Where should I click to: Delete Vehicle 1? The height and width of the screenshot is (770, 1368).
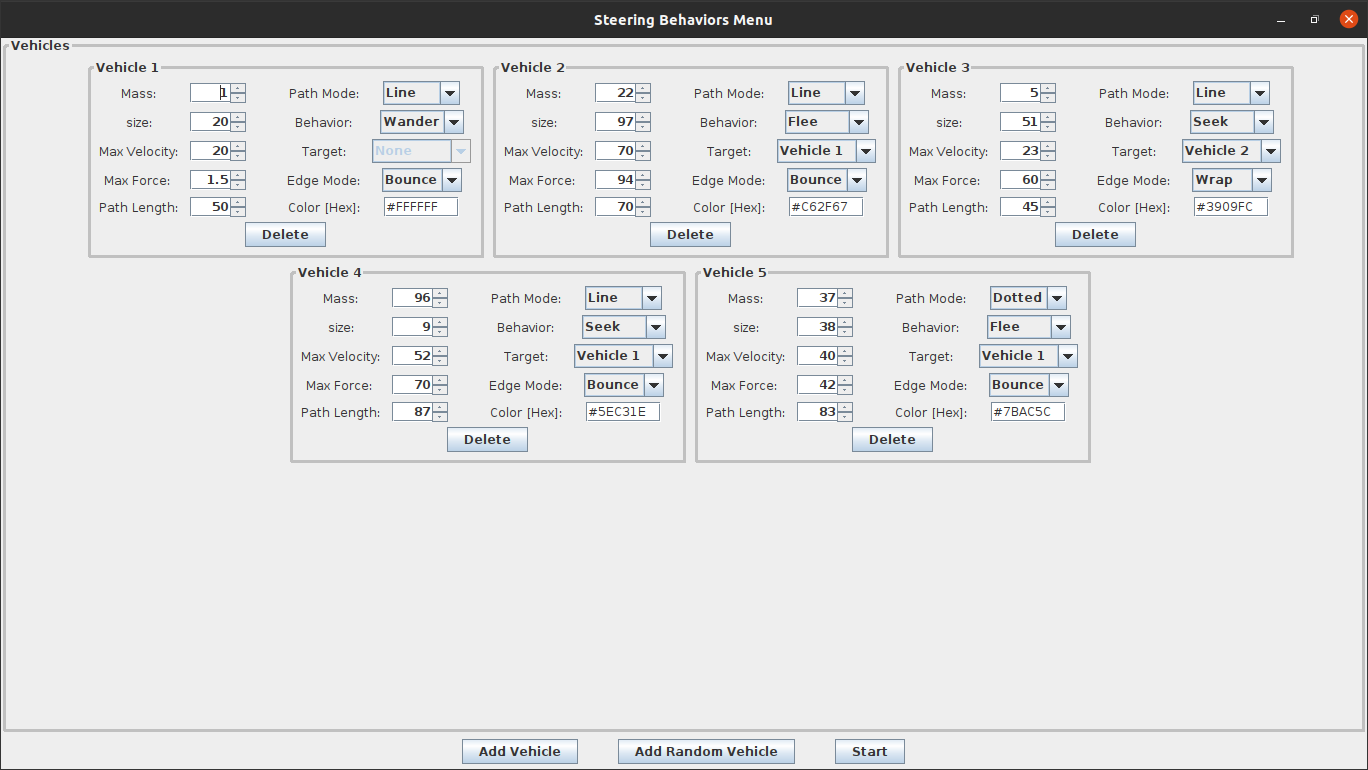pos(285,234)
